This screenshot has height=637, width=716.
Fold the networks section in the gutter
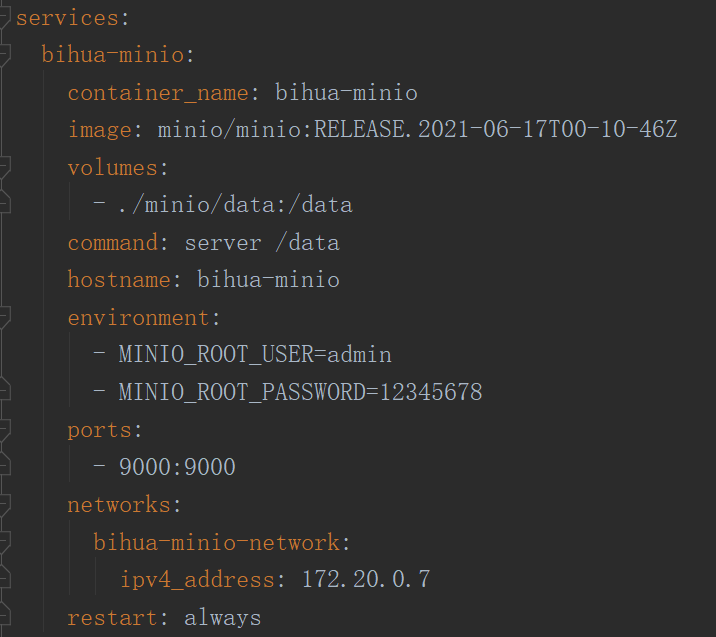tap(4, 505)
